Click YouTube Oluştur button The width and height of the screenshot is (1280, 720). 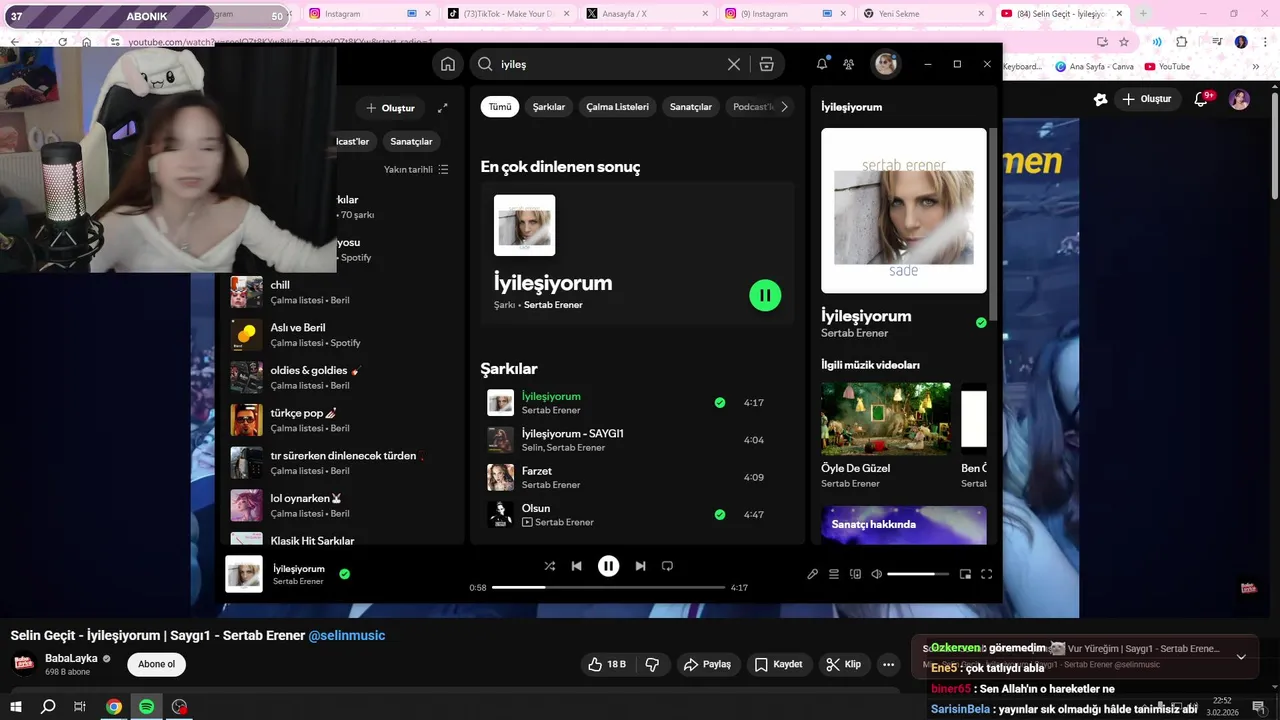(x=1146, y=99)
